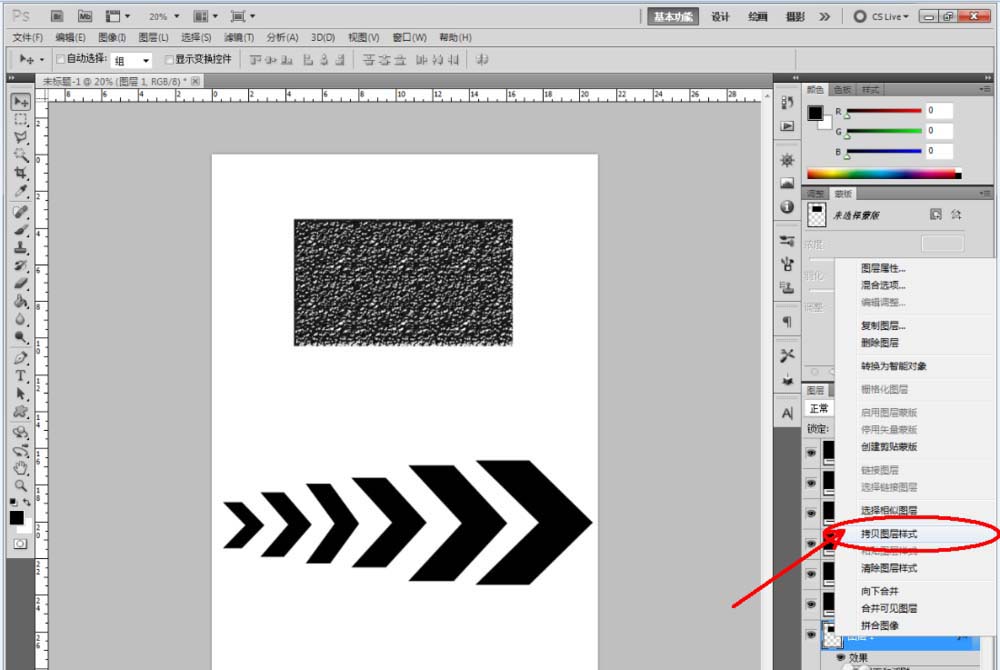Check the 显示变换控件 option
The width and height of the screenshot is (1000, 670).
[x=169, y=60]
